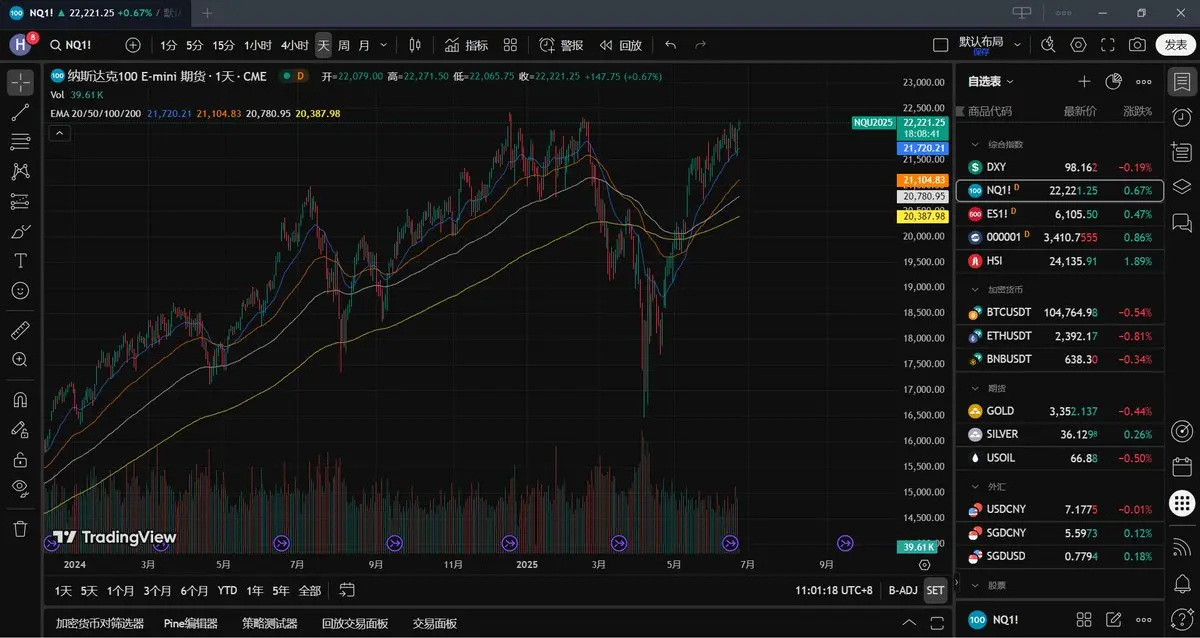Open the patterns drawing tool
The width and height of the screenshot is (1200, 638).
point(20,172)
